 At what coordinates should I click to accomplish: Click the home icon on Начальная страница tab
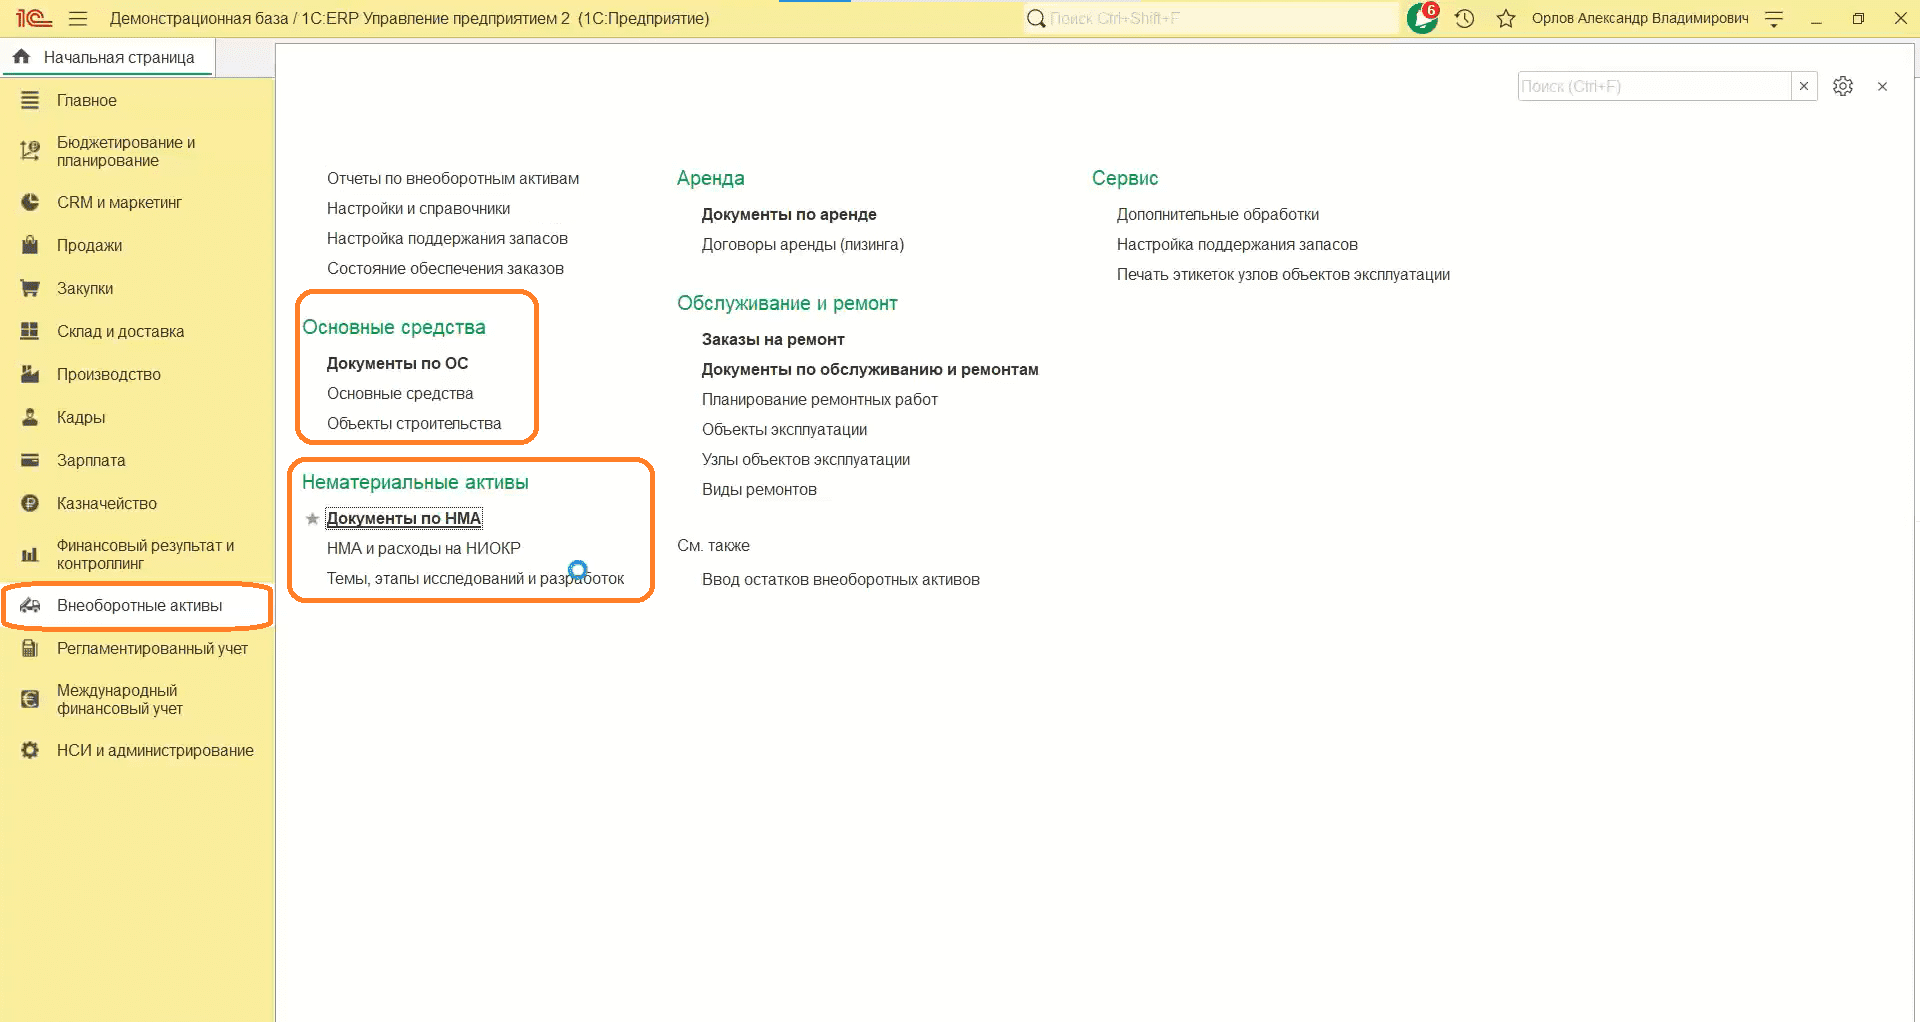(22, 57)
